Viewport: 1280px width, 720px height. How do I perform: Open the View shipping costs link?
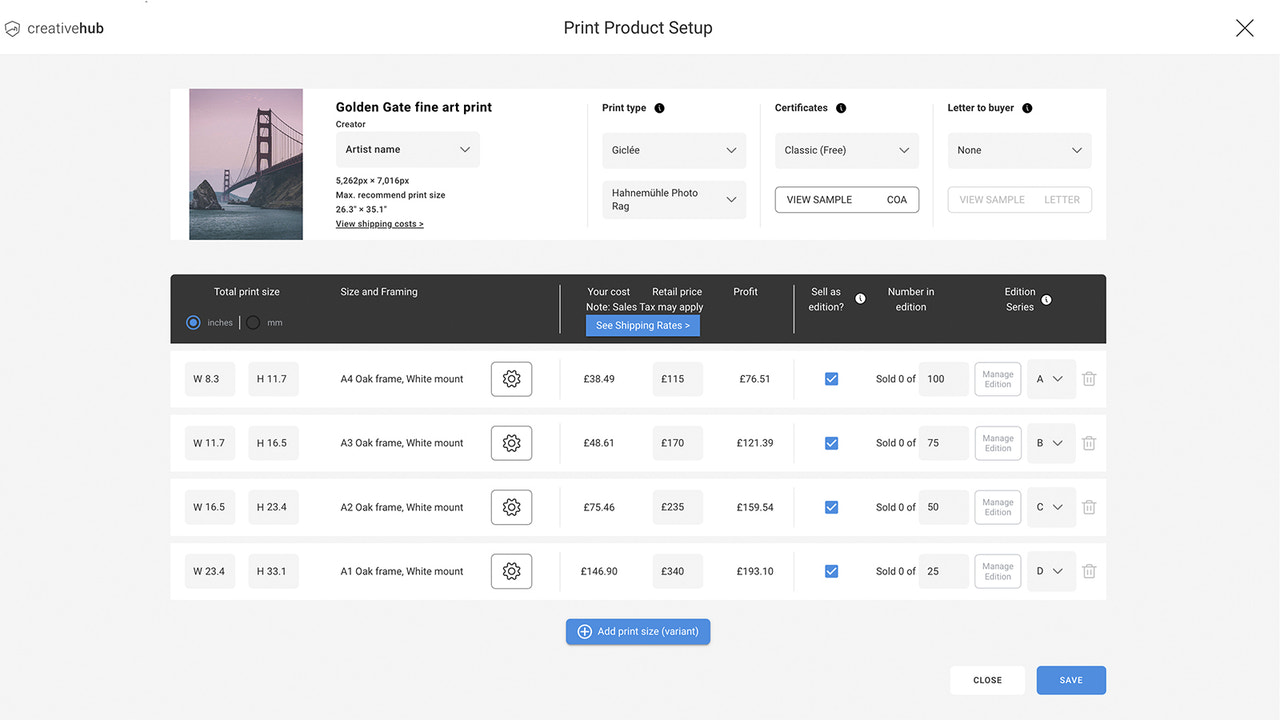[379, 223]
